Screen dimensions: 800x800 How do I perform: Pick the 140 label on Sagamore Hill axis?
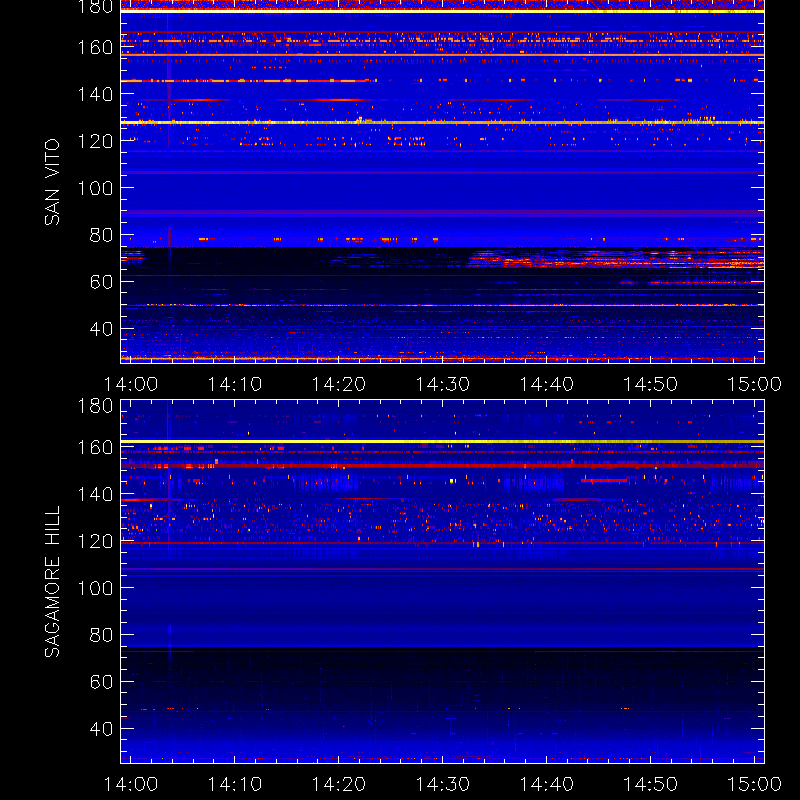95,494
